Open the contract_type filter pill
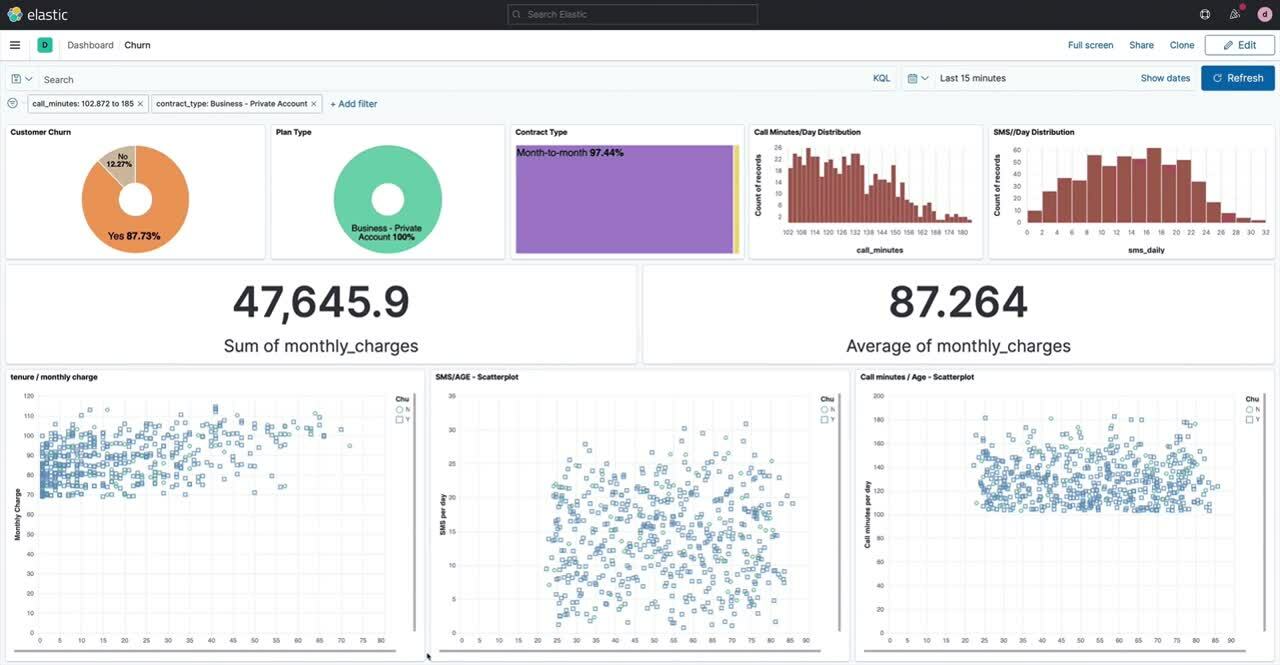Image resolution: width=1280 pixels, height=665 pixels. [x=232, y=104]
